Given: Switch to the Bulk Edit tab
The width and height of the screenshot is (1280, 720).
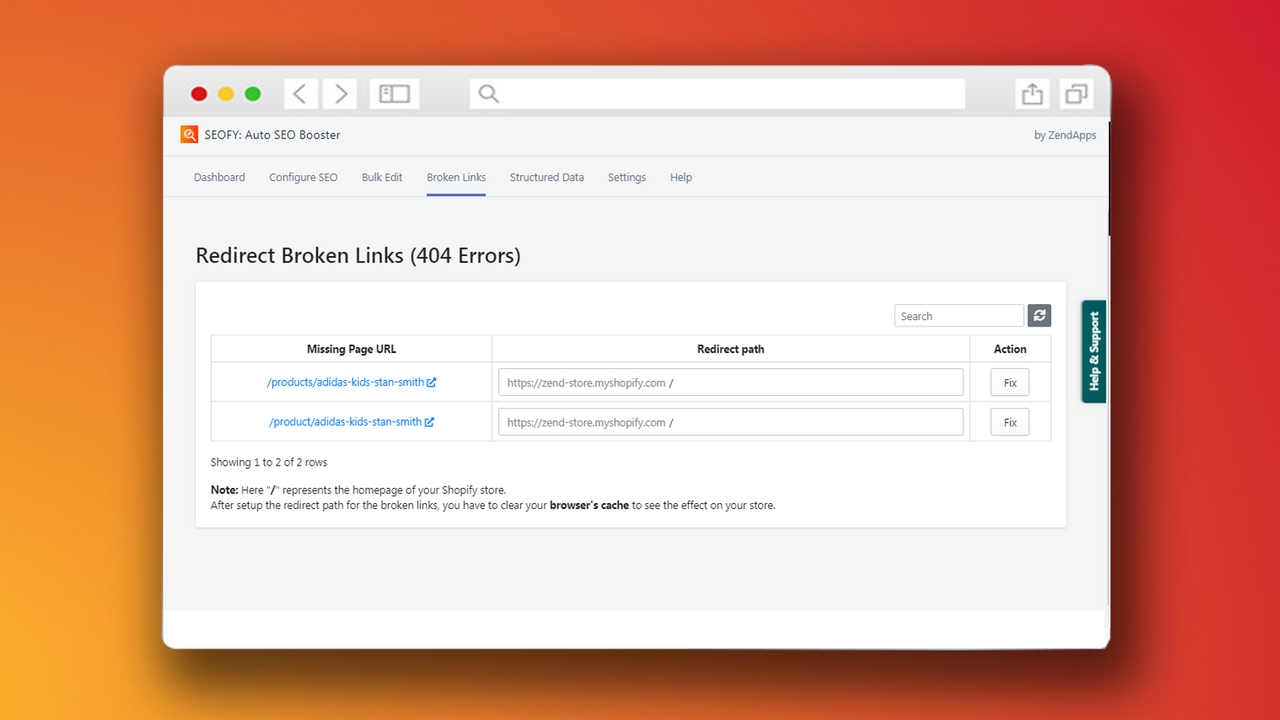Looking at the screenshot, I should click(382, 177).
